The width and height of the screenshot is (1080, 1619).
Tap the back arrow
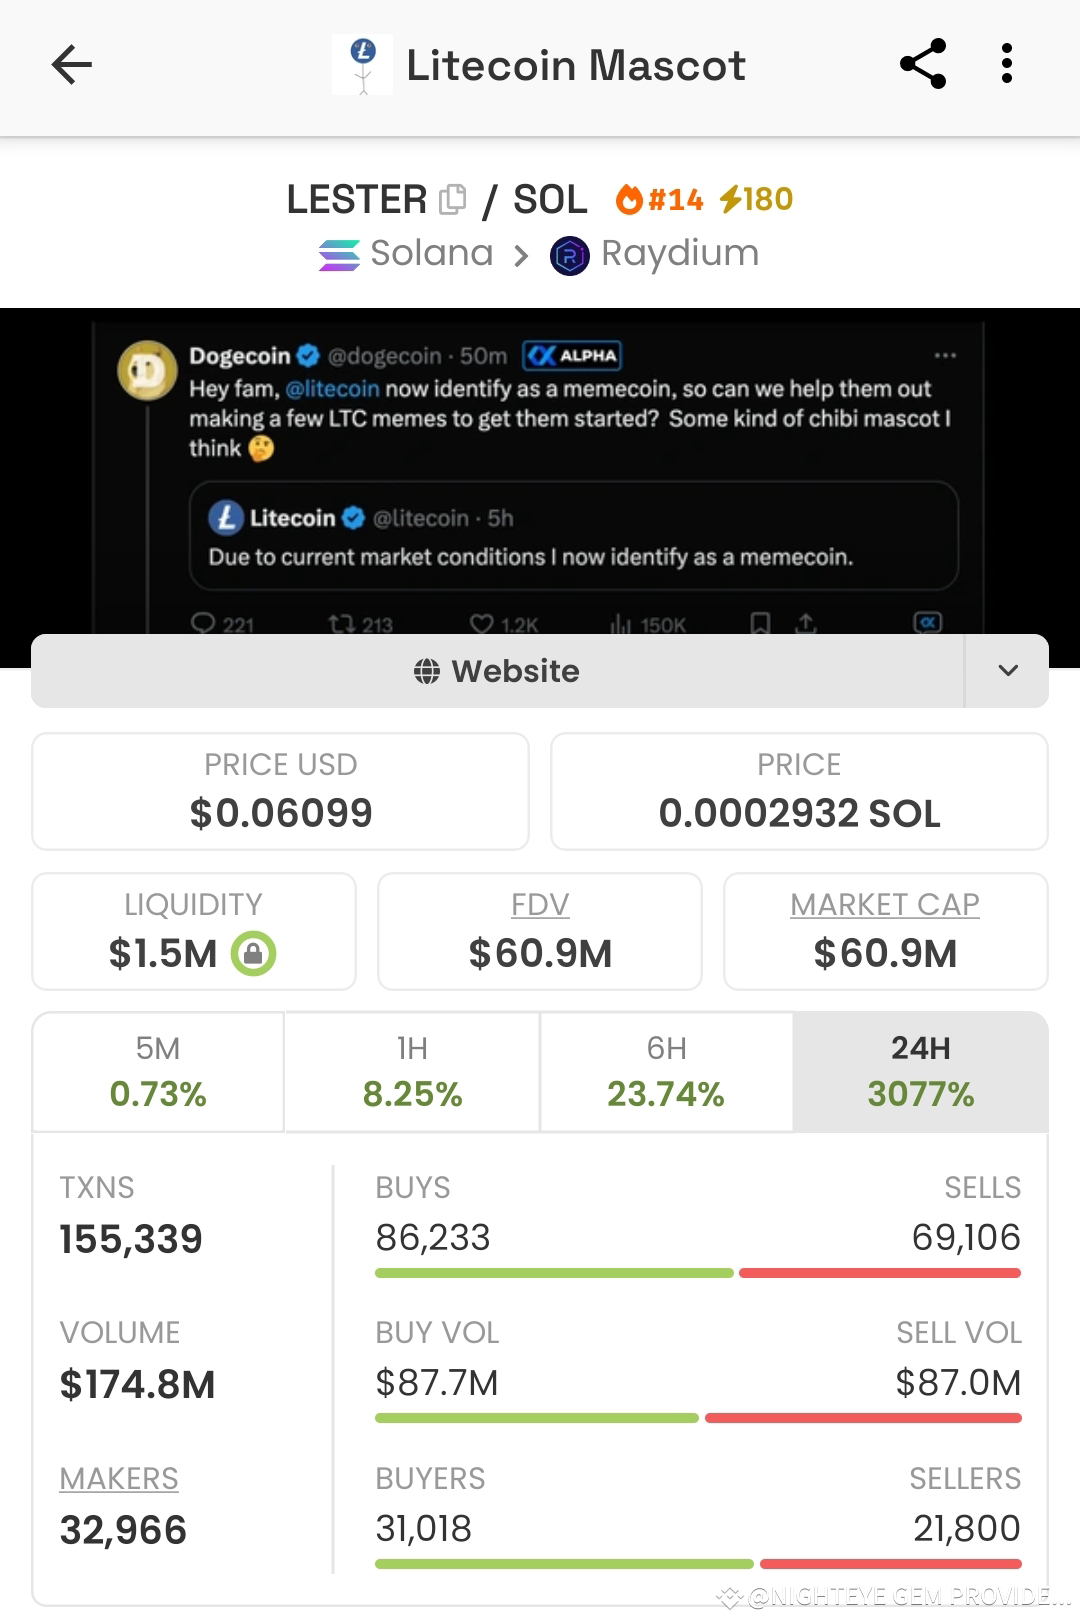(x=70, y=65)
